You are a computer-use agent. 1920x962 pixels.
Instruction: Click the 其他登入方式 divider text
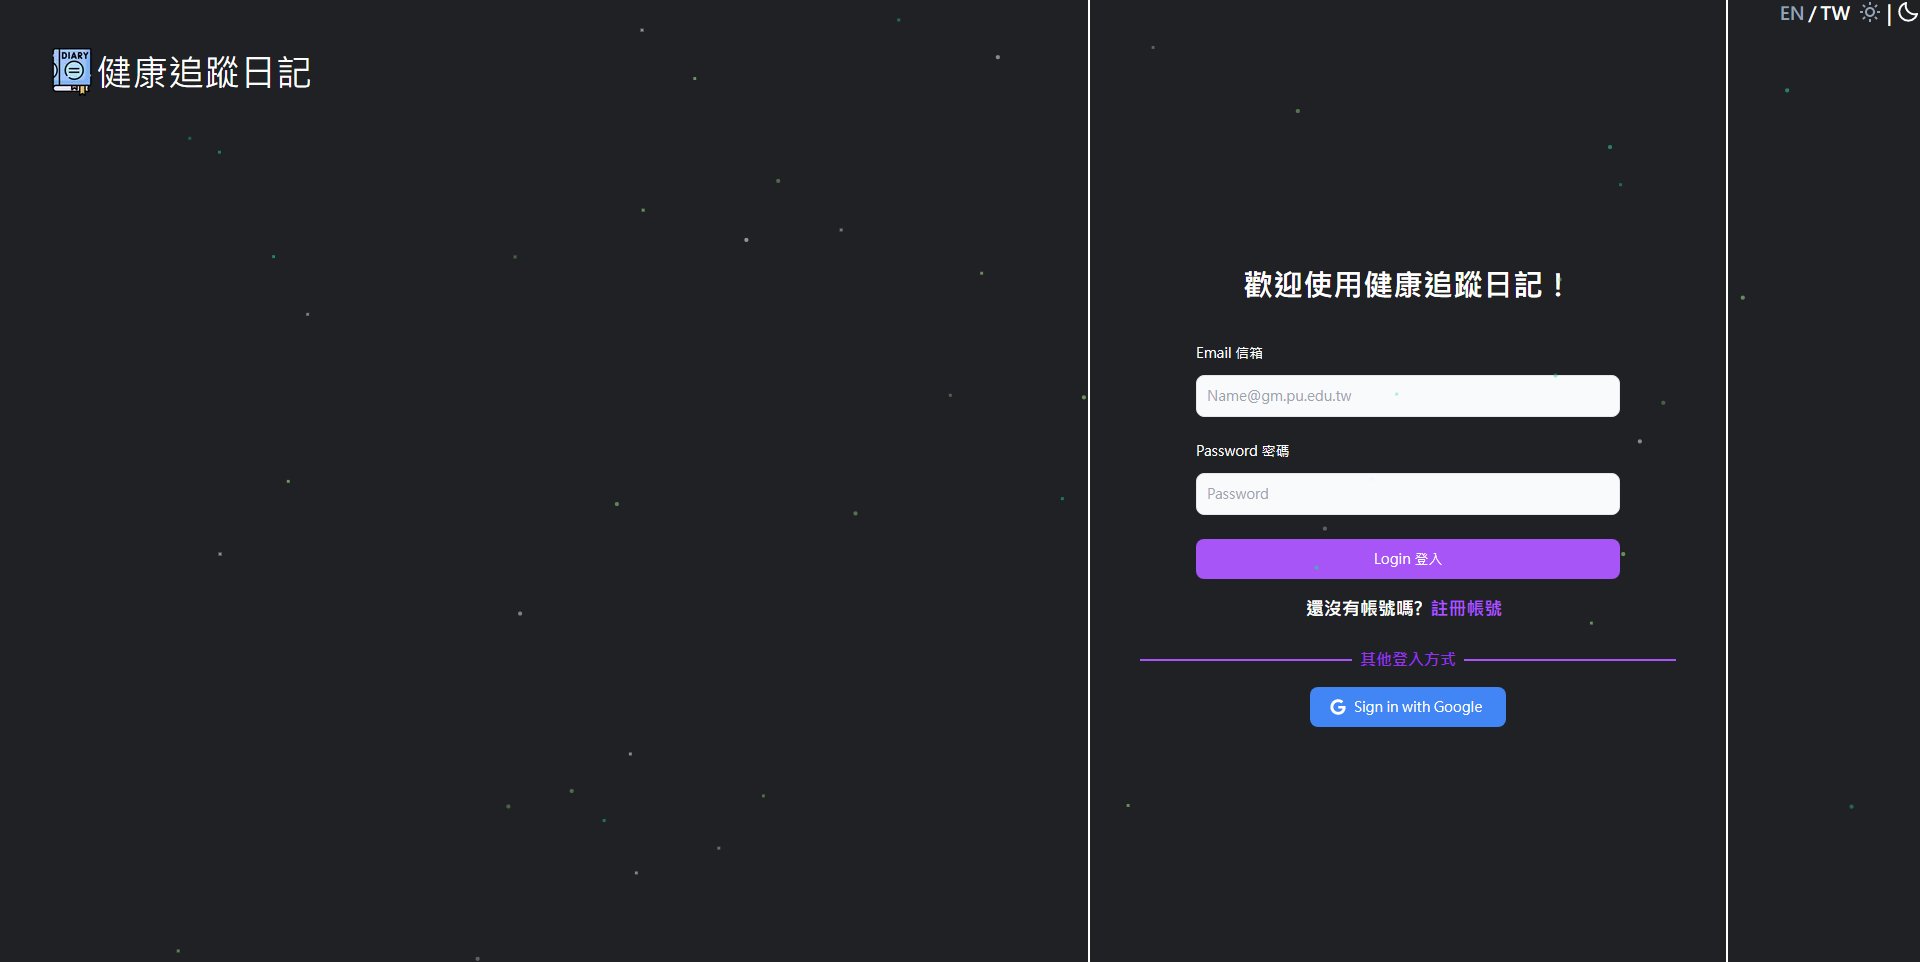pos(1407,659)
